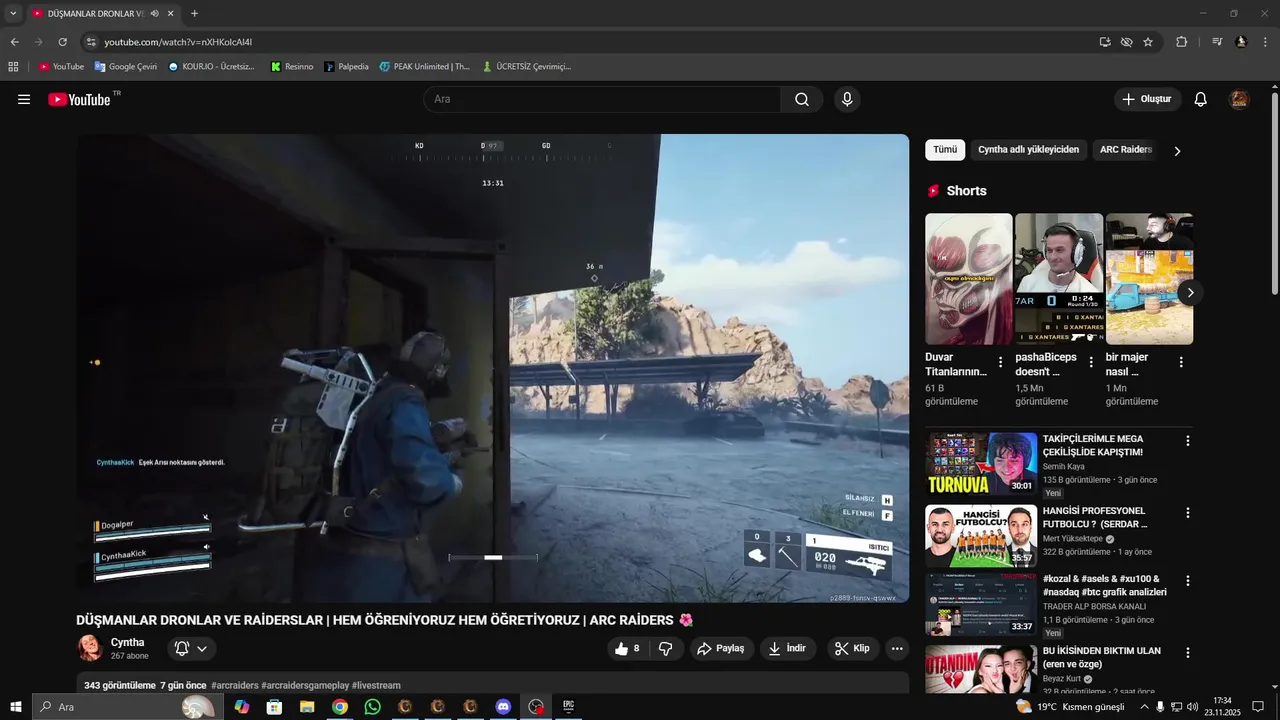Screen dimensions: 1280x720
Task: Open options for bir majer short
Action: click(1181, 363)
